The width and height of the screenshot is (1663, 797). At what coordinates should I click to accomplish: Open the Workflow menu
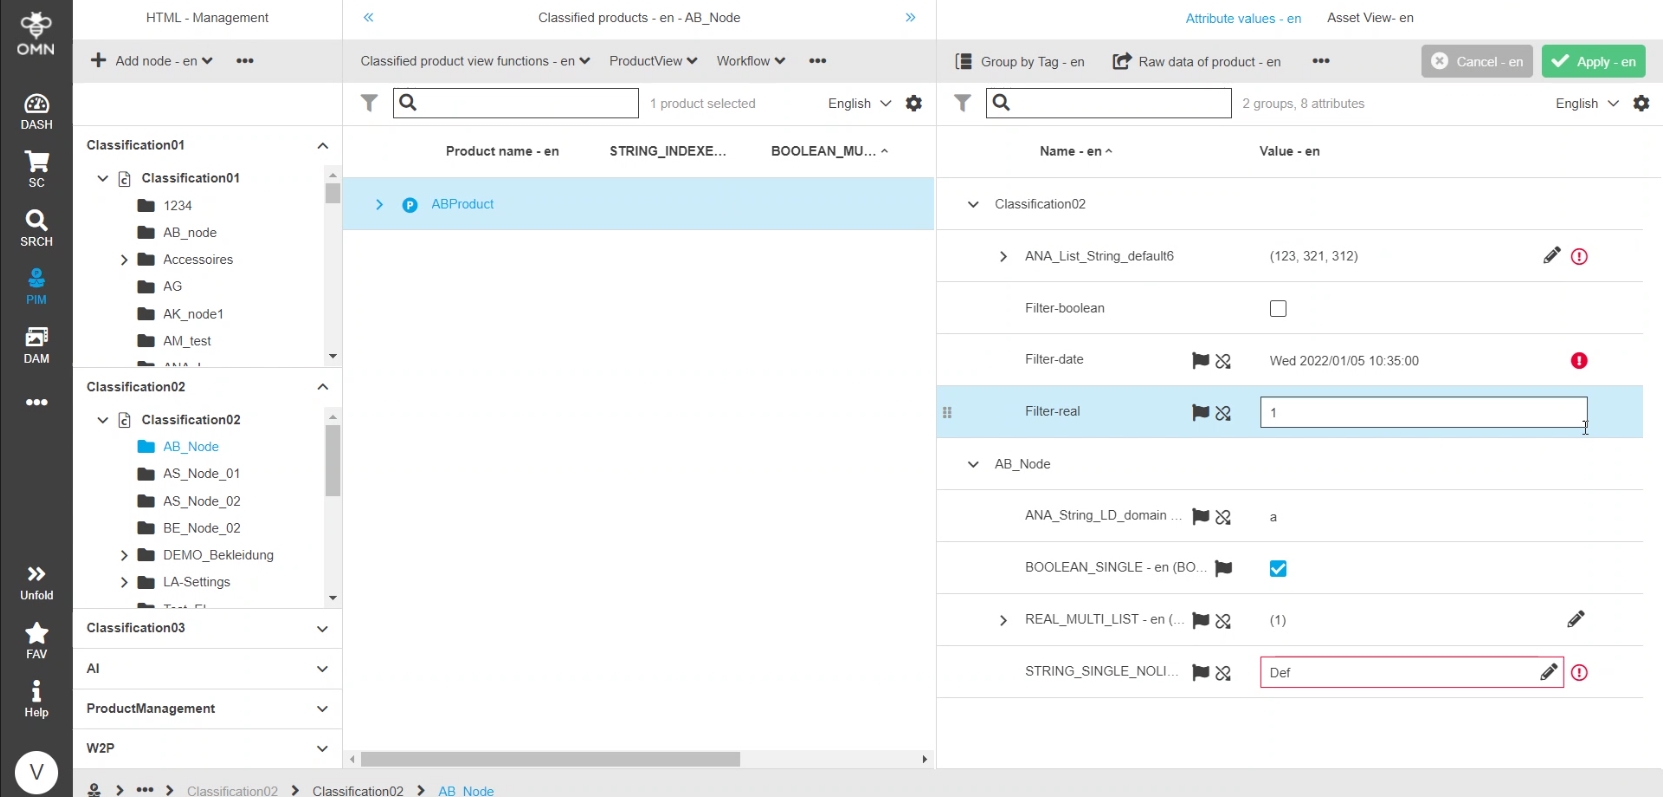pos(750,61)
